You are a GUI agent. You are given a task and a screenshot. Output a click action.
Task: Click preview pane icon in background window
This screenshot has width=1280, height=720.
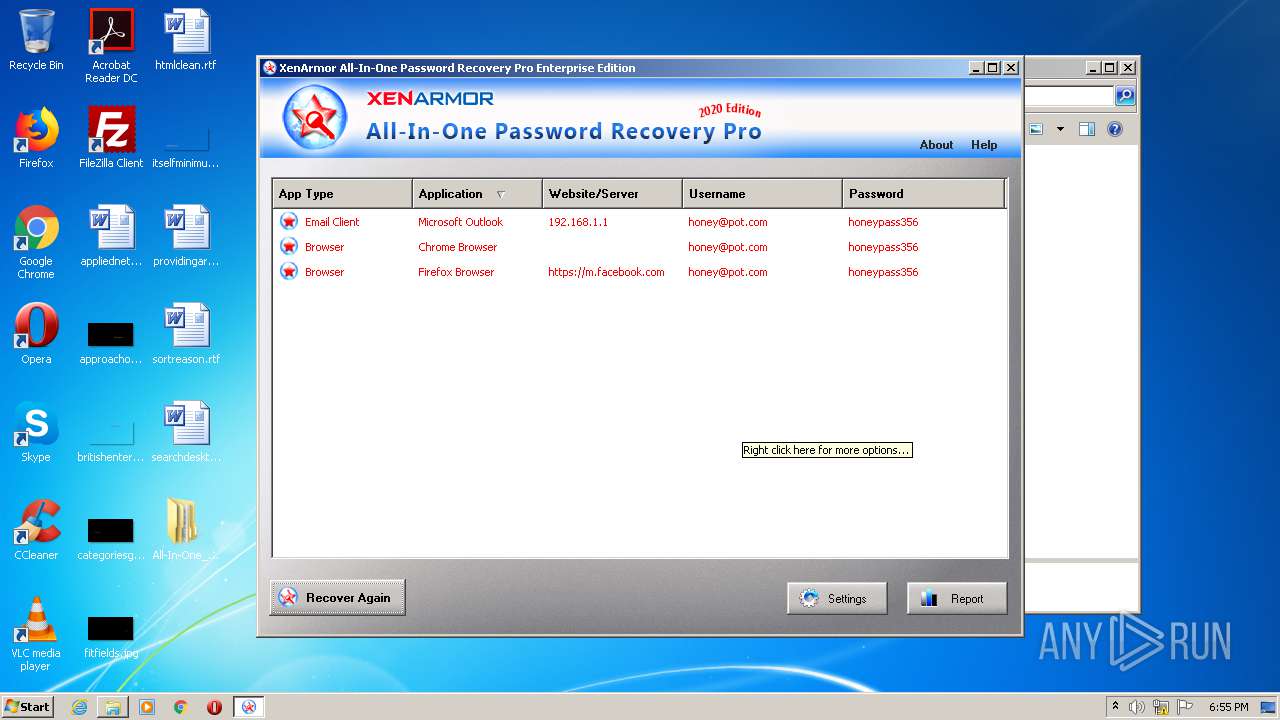click(x=1087, y=129)
